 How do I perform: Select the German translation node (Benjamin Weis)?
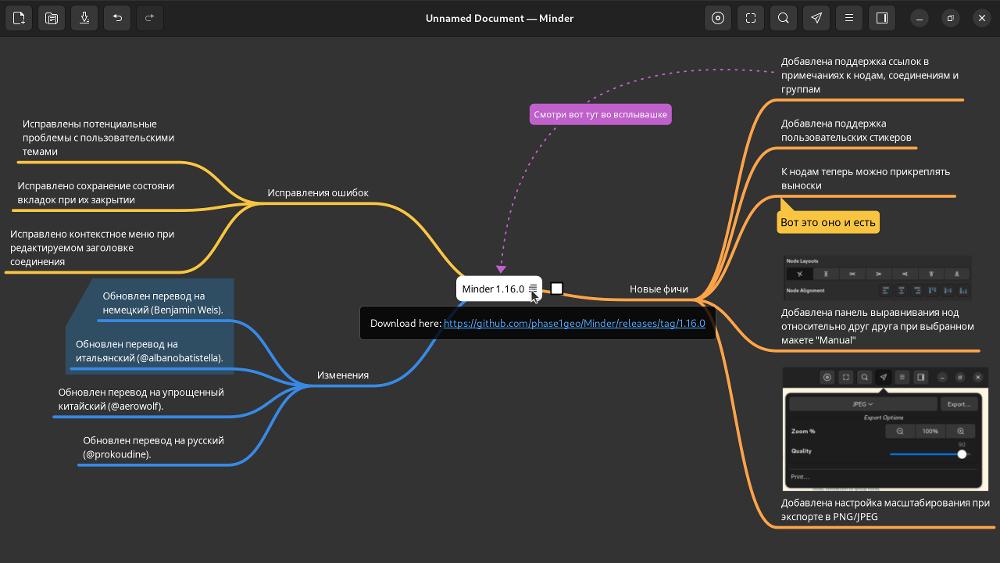click(x=163, y=303)
